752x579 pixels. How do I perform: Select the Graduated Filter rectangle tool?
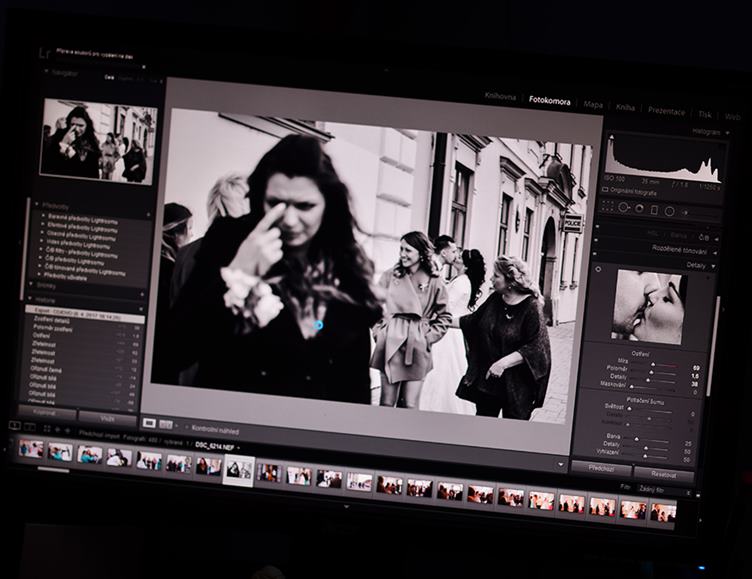pyautogui.click(x=654, y=210)
